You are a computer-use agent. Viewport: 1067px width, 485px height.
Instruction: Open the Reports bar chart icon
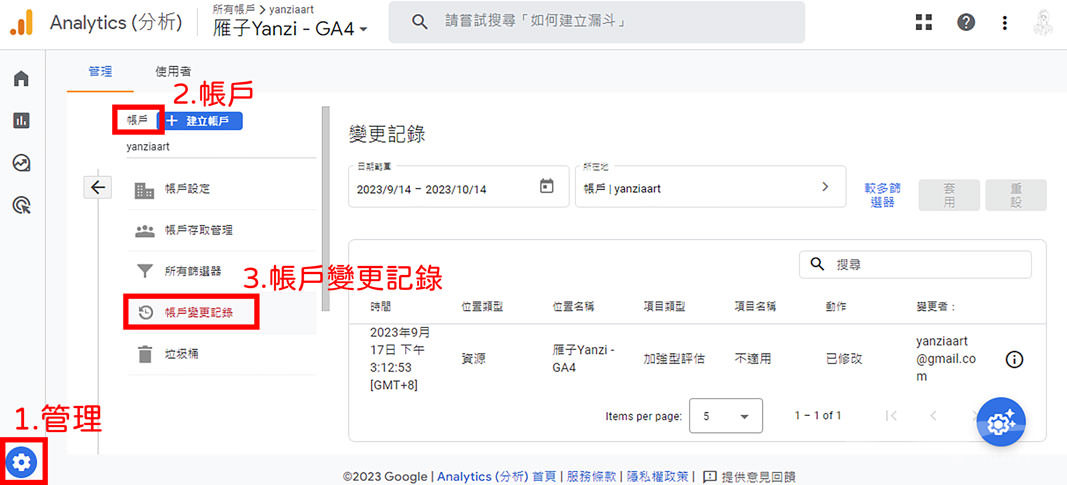[x=21, y=121]
